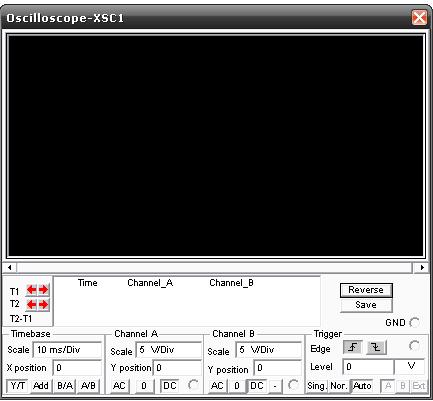
Task: Choose trigger source B
Action: point(403,386)
